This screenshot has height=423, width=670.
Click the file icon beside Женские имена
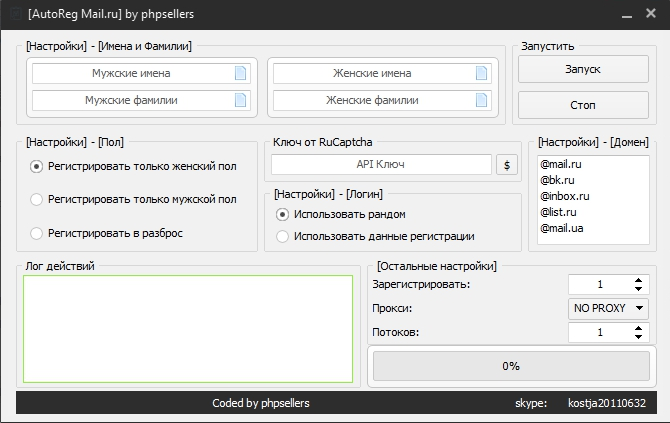point(482,73)
